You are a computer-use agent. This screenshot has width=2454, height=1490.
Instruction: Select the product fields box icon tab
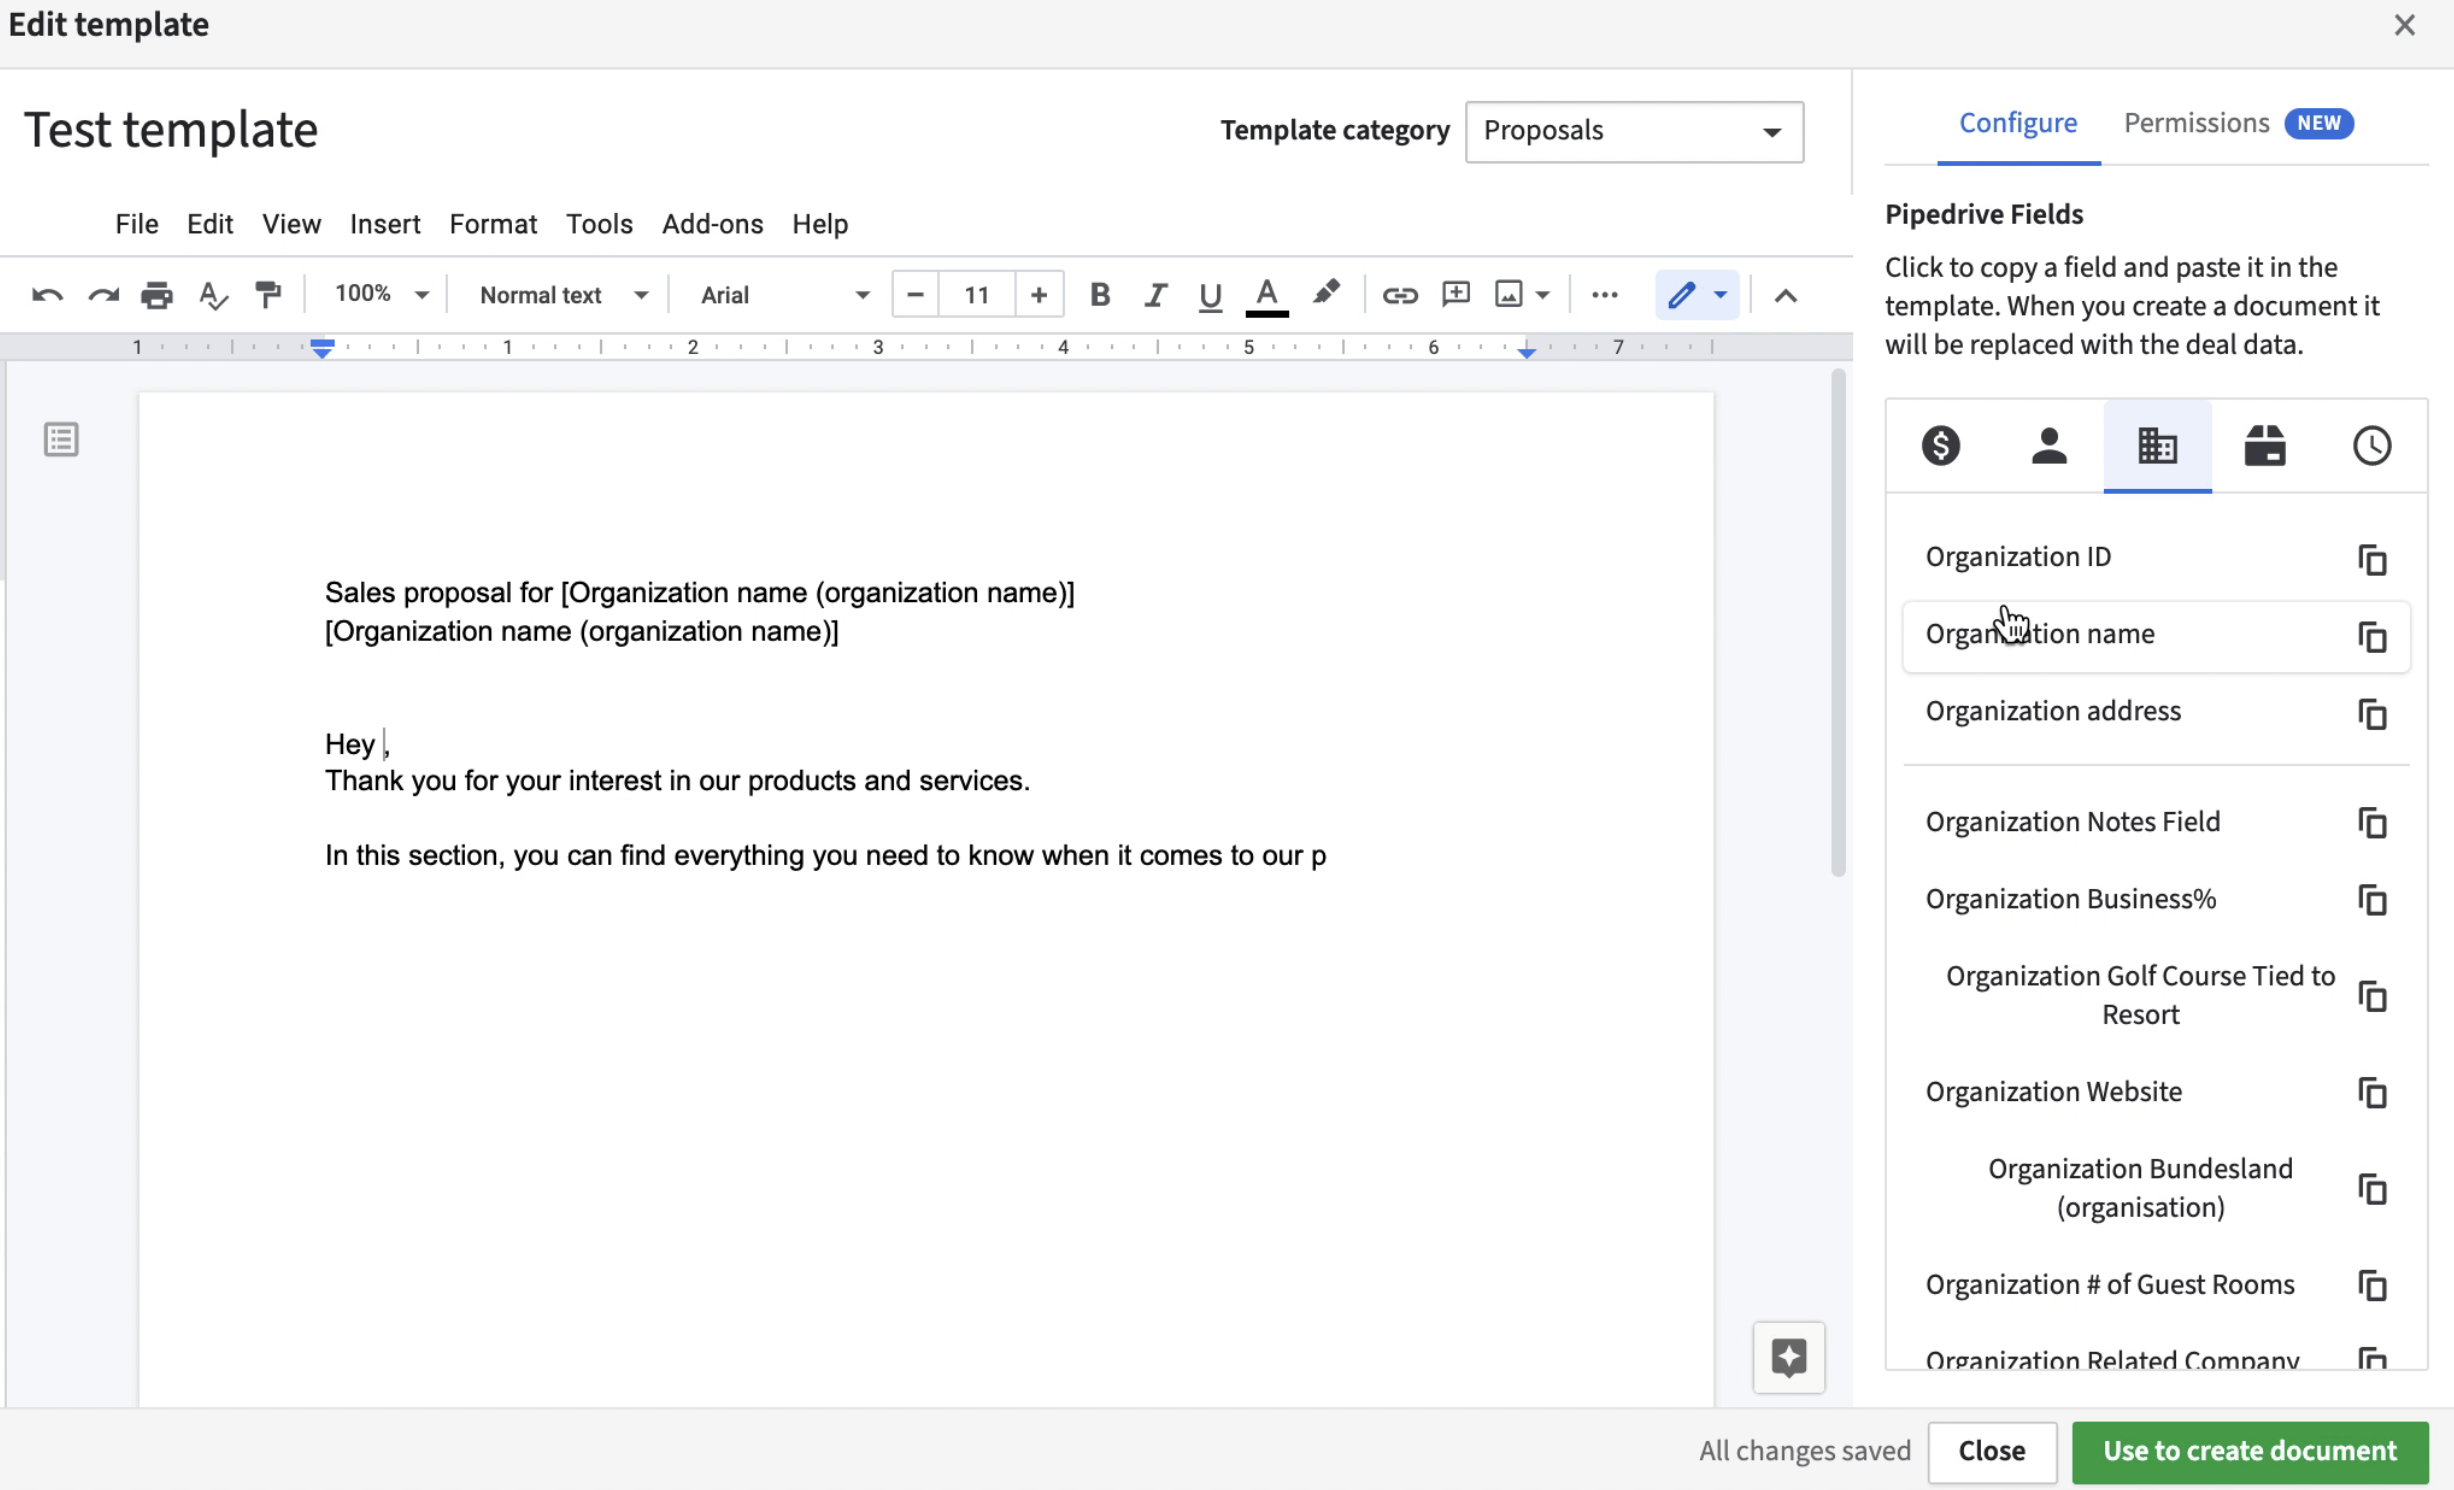point(2265,445)
